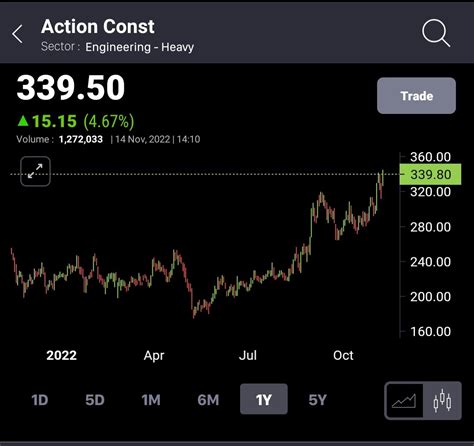Select the 1D timeframe

tap(40, 400)
